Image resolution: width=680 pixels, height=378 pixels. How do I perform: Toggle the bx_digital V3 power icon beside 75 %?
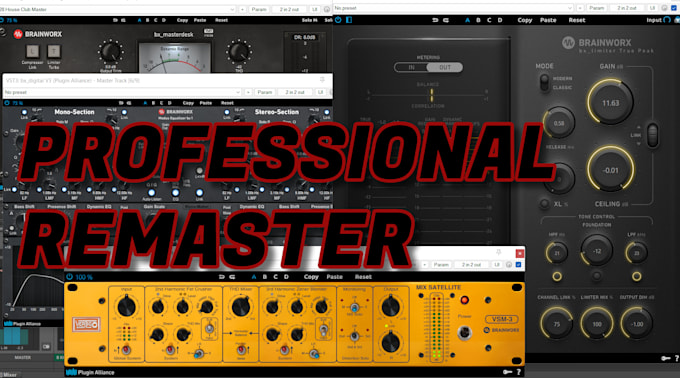pyautogui.click(x=7, y=103)
